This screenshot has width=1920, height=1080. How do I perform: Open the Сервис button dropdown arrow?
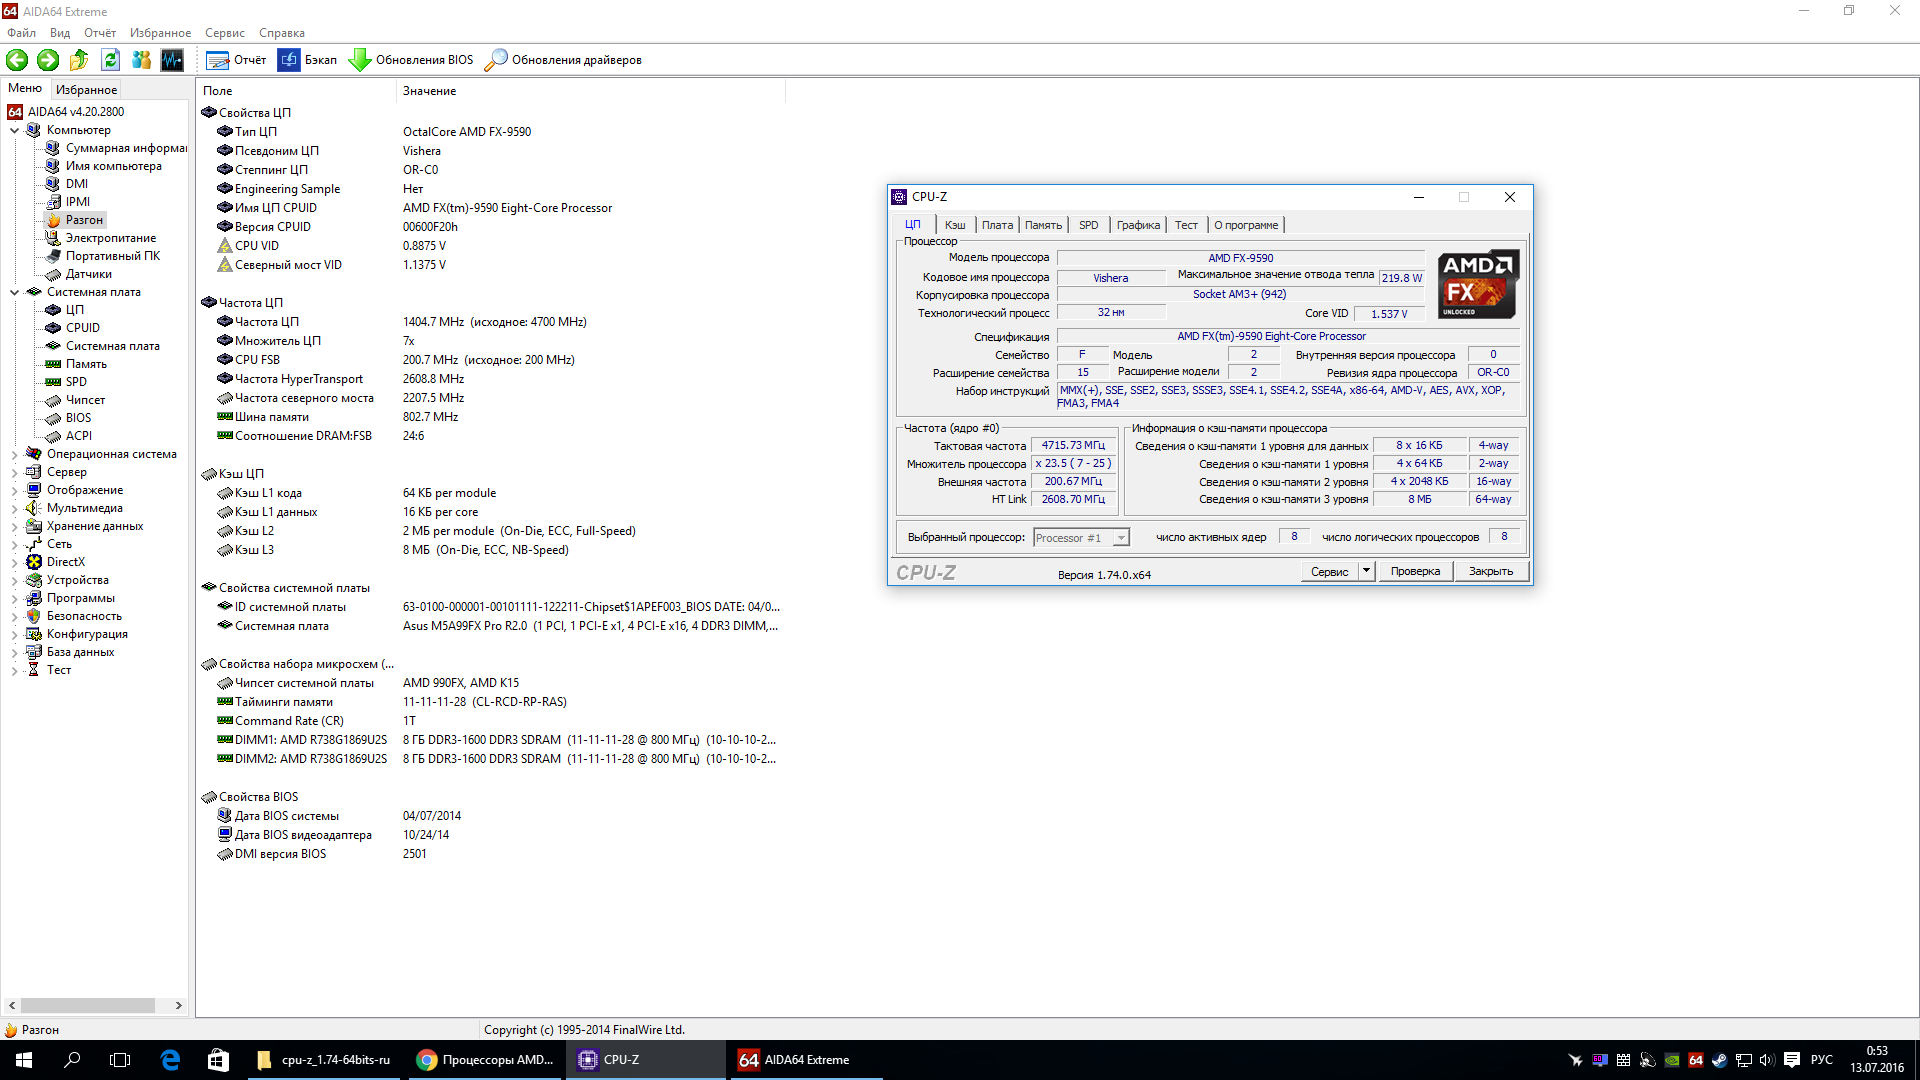click(1366, 571)
